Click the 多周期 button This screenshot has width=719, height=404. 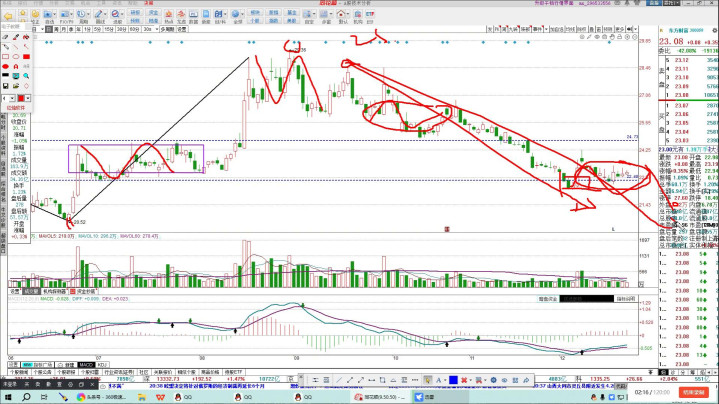pos(168,29)
